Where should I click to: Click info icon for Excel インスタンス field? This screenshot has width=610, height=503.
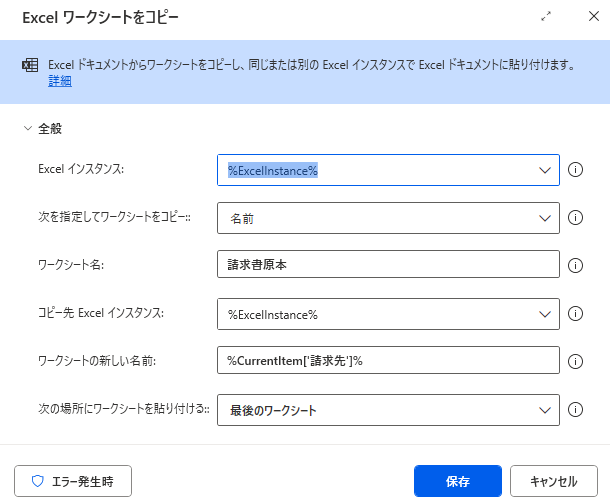pyautogui.click(x=575, y=170)
